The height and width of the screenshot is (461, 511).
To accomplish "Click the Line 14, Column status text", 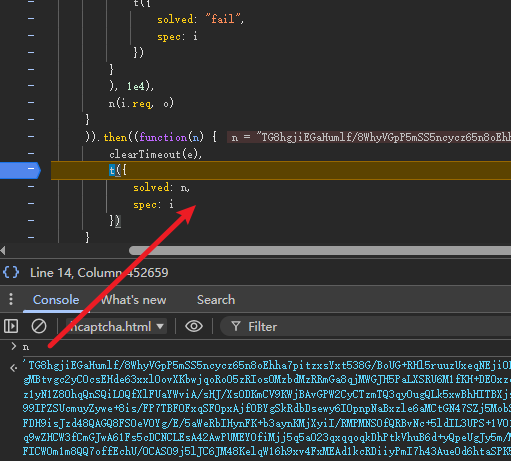I will [x=99, y=273].
